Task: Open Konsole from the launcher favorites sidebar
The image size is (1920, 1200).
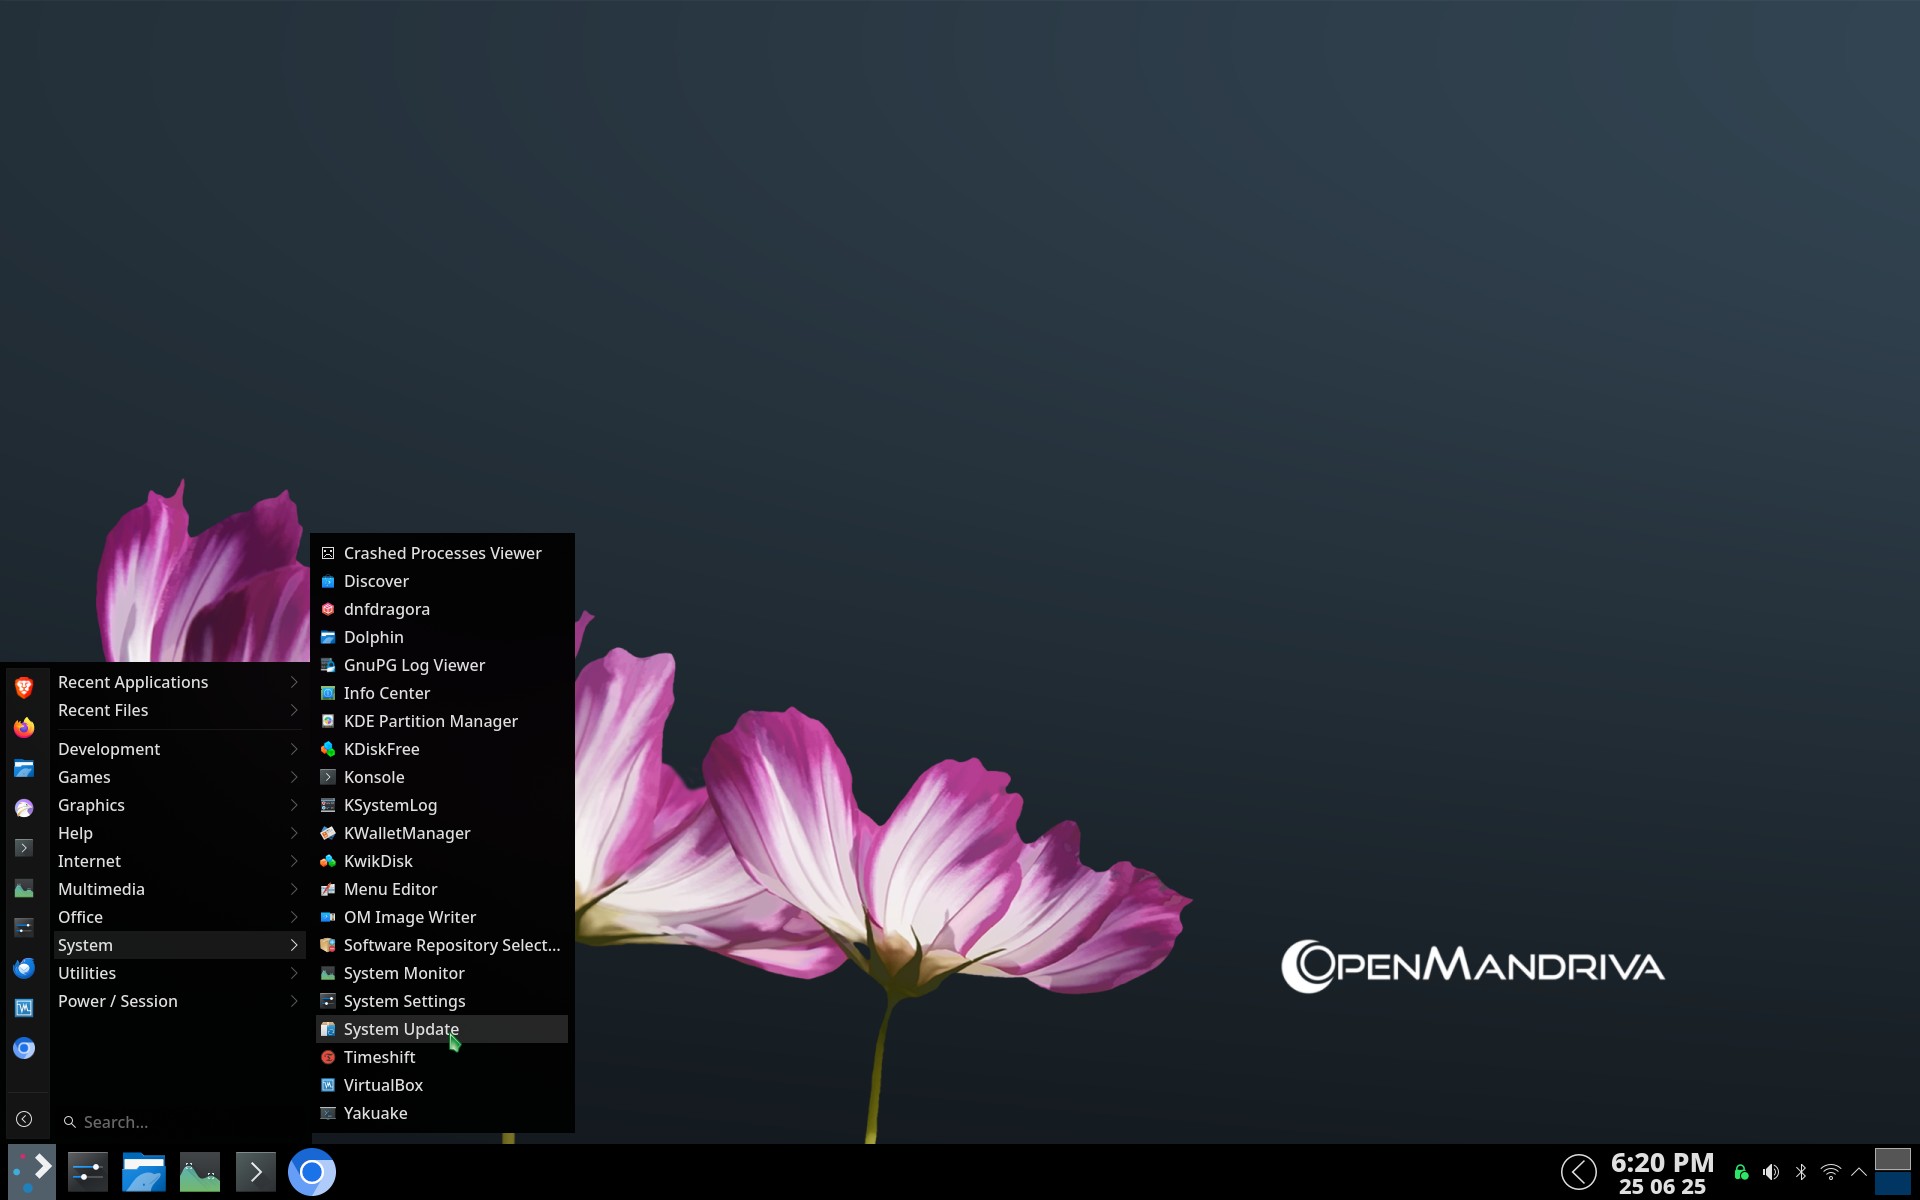Action: point(24,848)
